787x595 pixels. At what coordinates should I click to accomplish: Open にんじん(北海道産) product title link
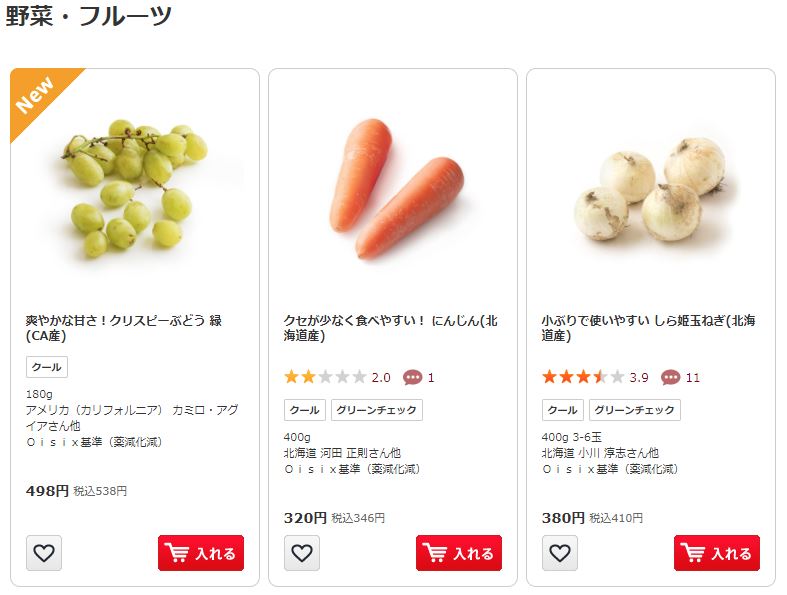(390, 328)
